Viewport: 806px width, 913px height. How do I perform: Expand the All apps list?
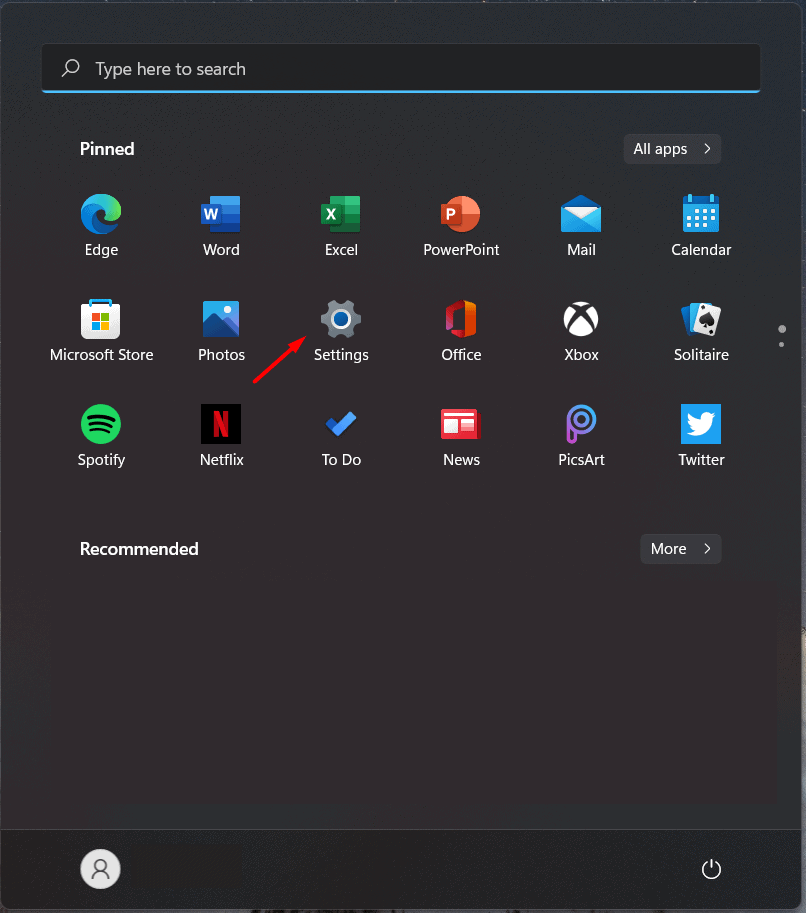[x=672, y=149]
